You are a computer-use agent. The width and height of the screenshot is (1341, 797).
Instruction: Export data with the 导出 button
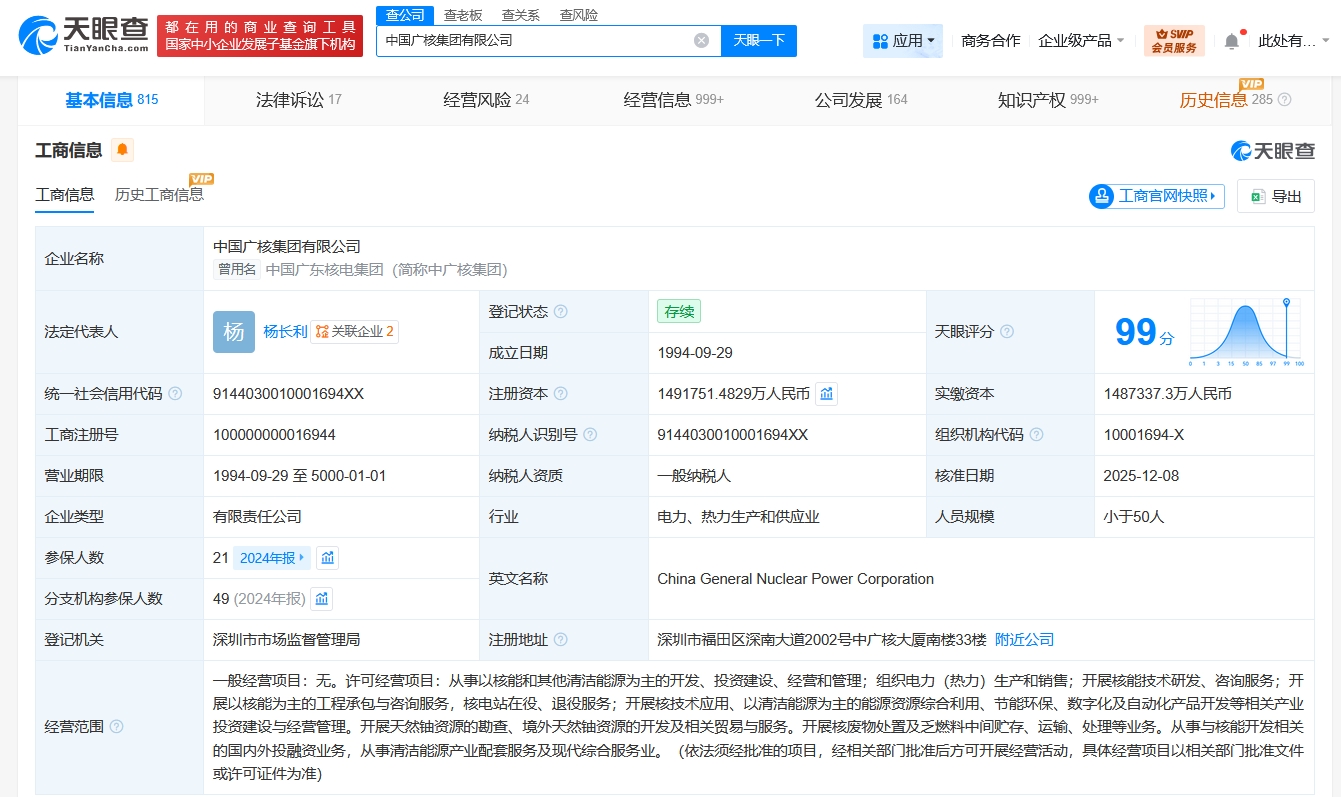(x=1276, y=197)
